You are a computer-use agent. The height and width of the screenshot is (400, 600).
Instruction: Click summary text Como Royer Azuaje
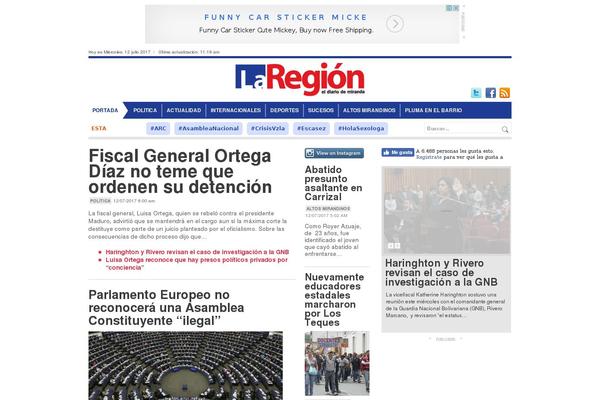coord(333,240)
